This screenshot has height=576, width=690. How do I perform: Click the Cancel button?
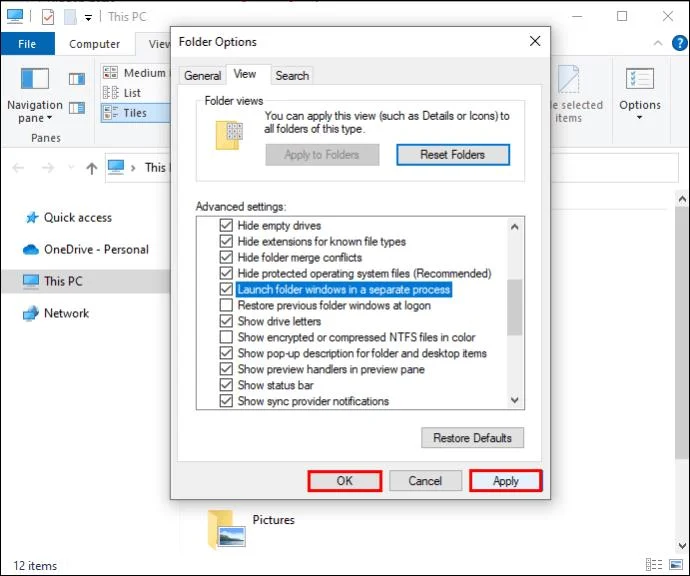click(425, 481)
